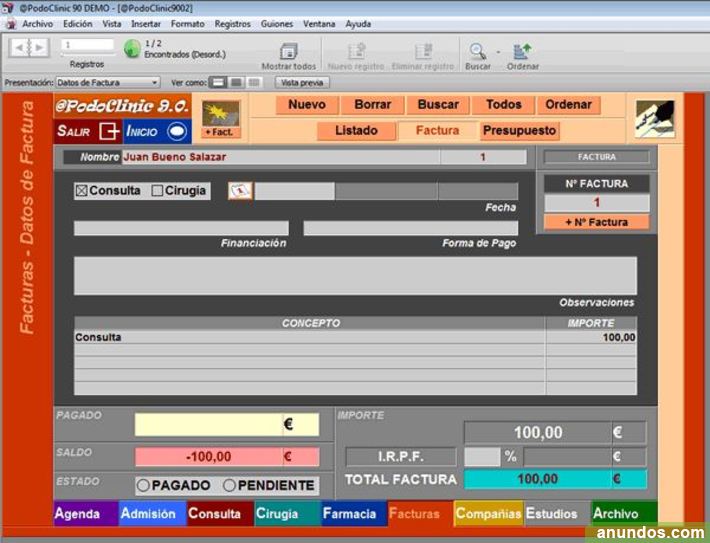Click the 100,00 importe cell in table
The height and width of the screenshot is (543, 710).
(x=591, y=337)
